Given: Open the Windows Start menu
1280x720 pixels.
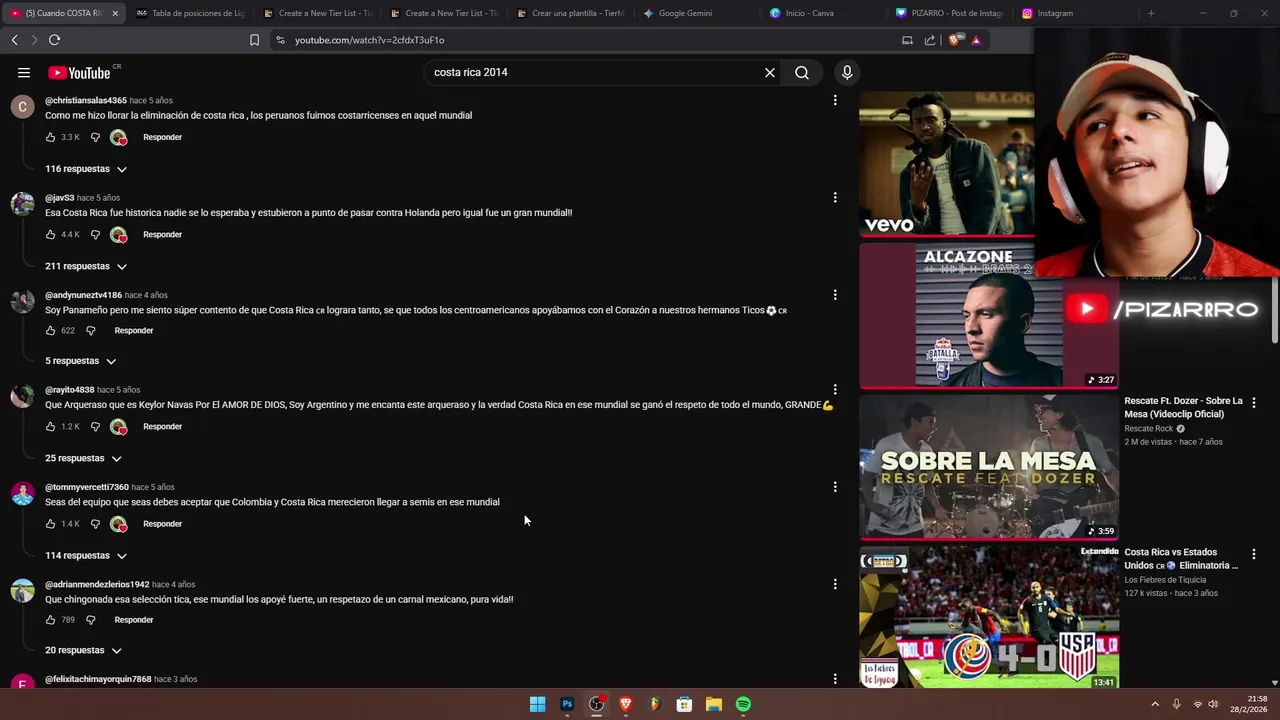Looking at the screenshot, I should [x=537, y=704].
